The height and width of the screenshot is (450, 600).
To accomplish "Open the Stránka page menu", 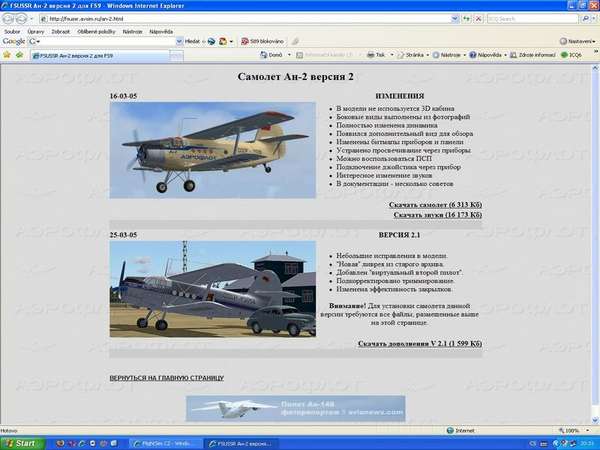I will [x=413, y=55].
